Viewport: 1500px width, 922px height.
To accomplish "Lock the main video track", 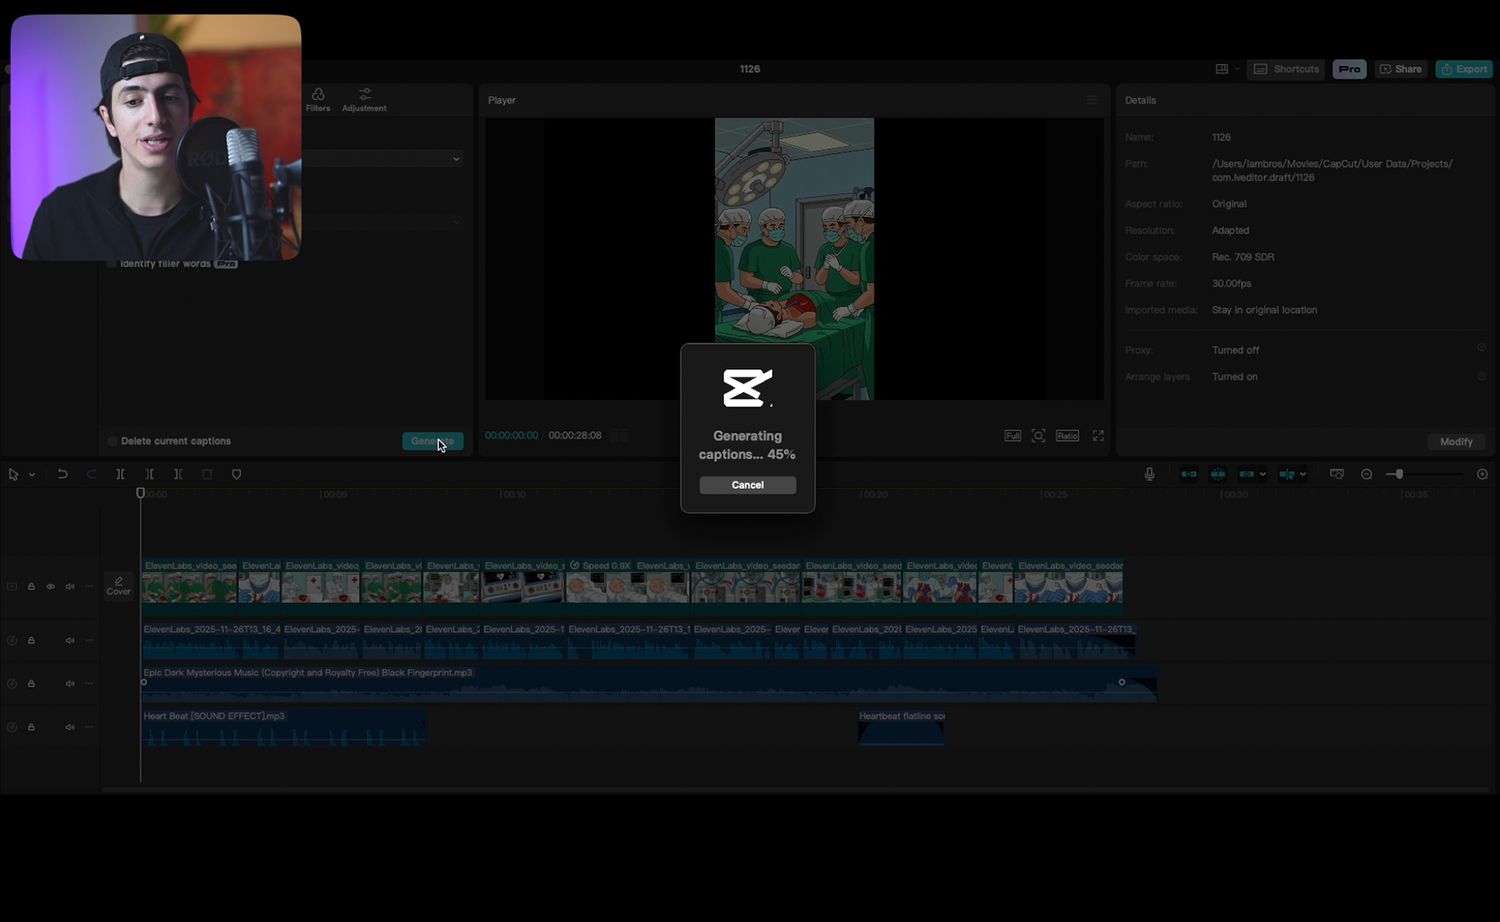I will [31, 587].
